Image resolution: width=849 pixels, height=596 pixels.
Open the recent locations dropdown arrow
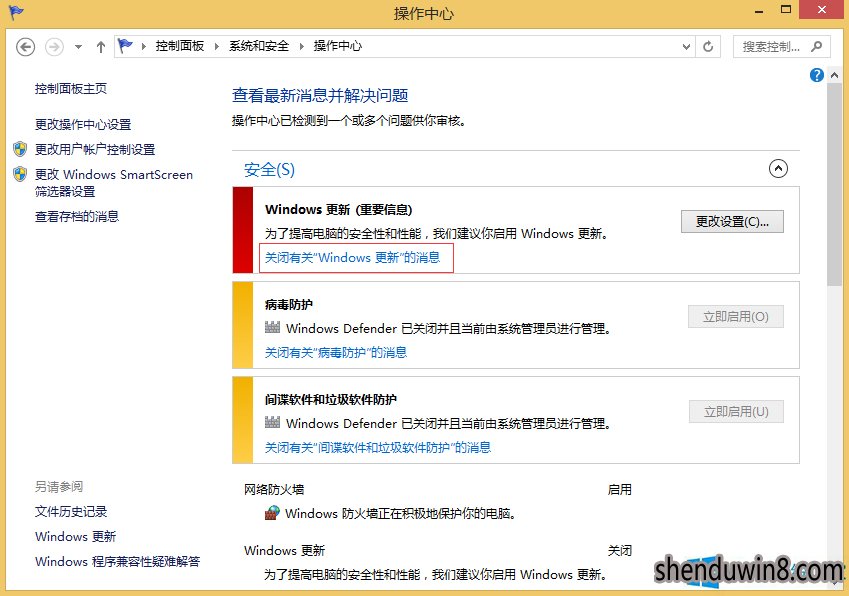point(79,47)
